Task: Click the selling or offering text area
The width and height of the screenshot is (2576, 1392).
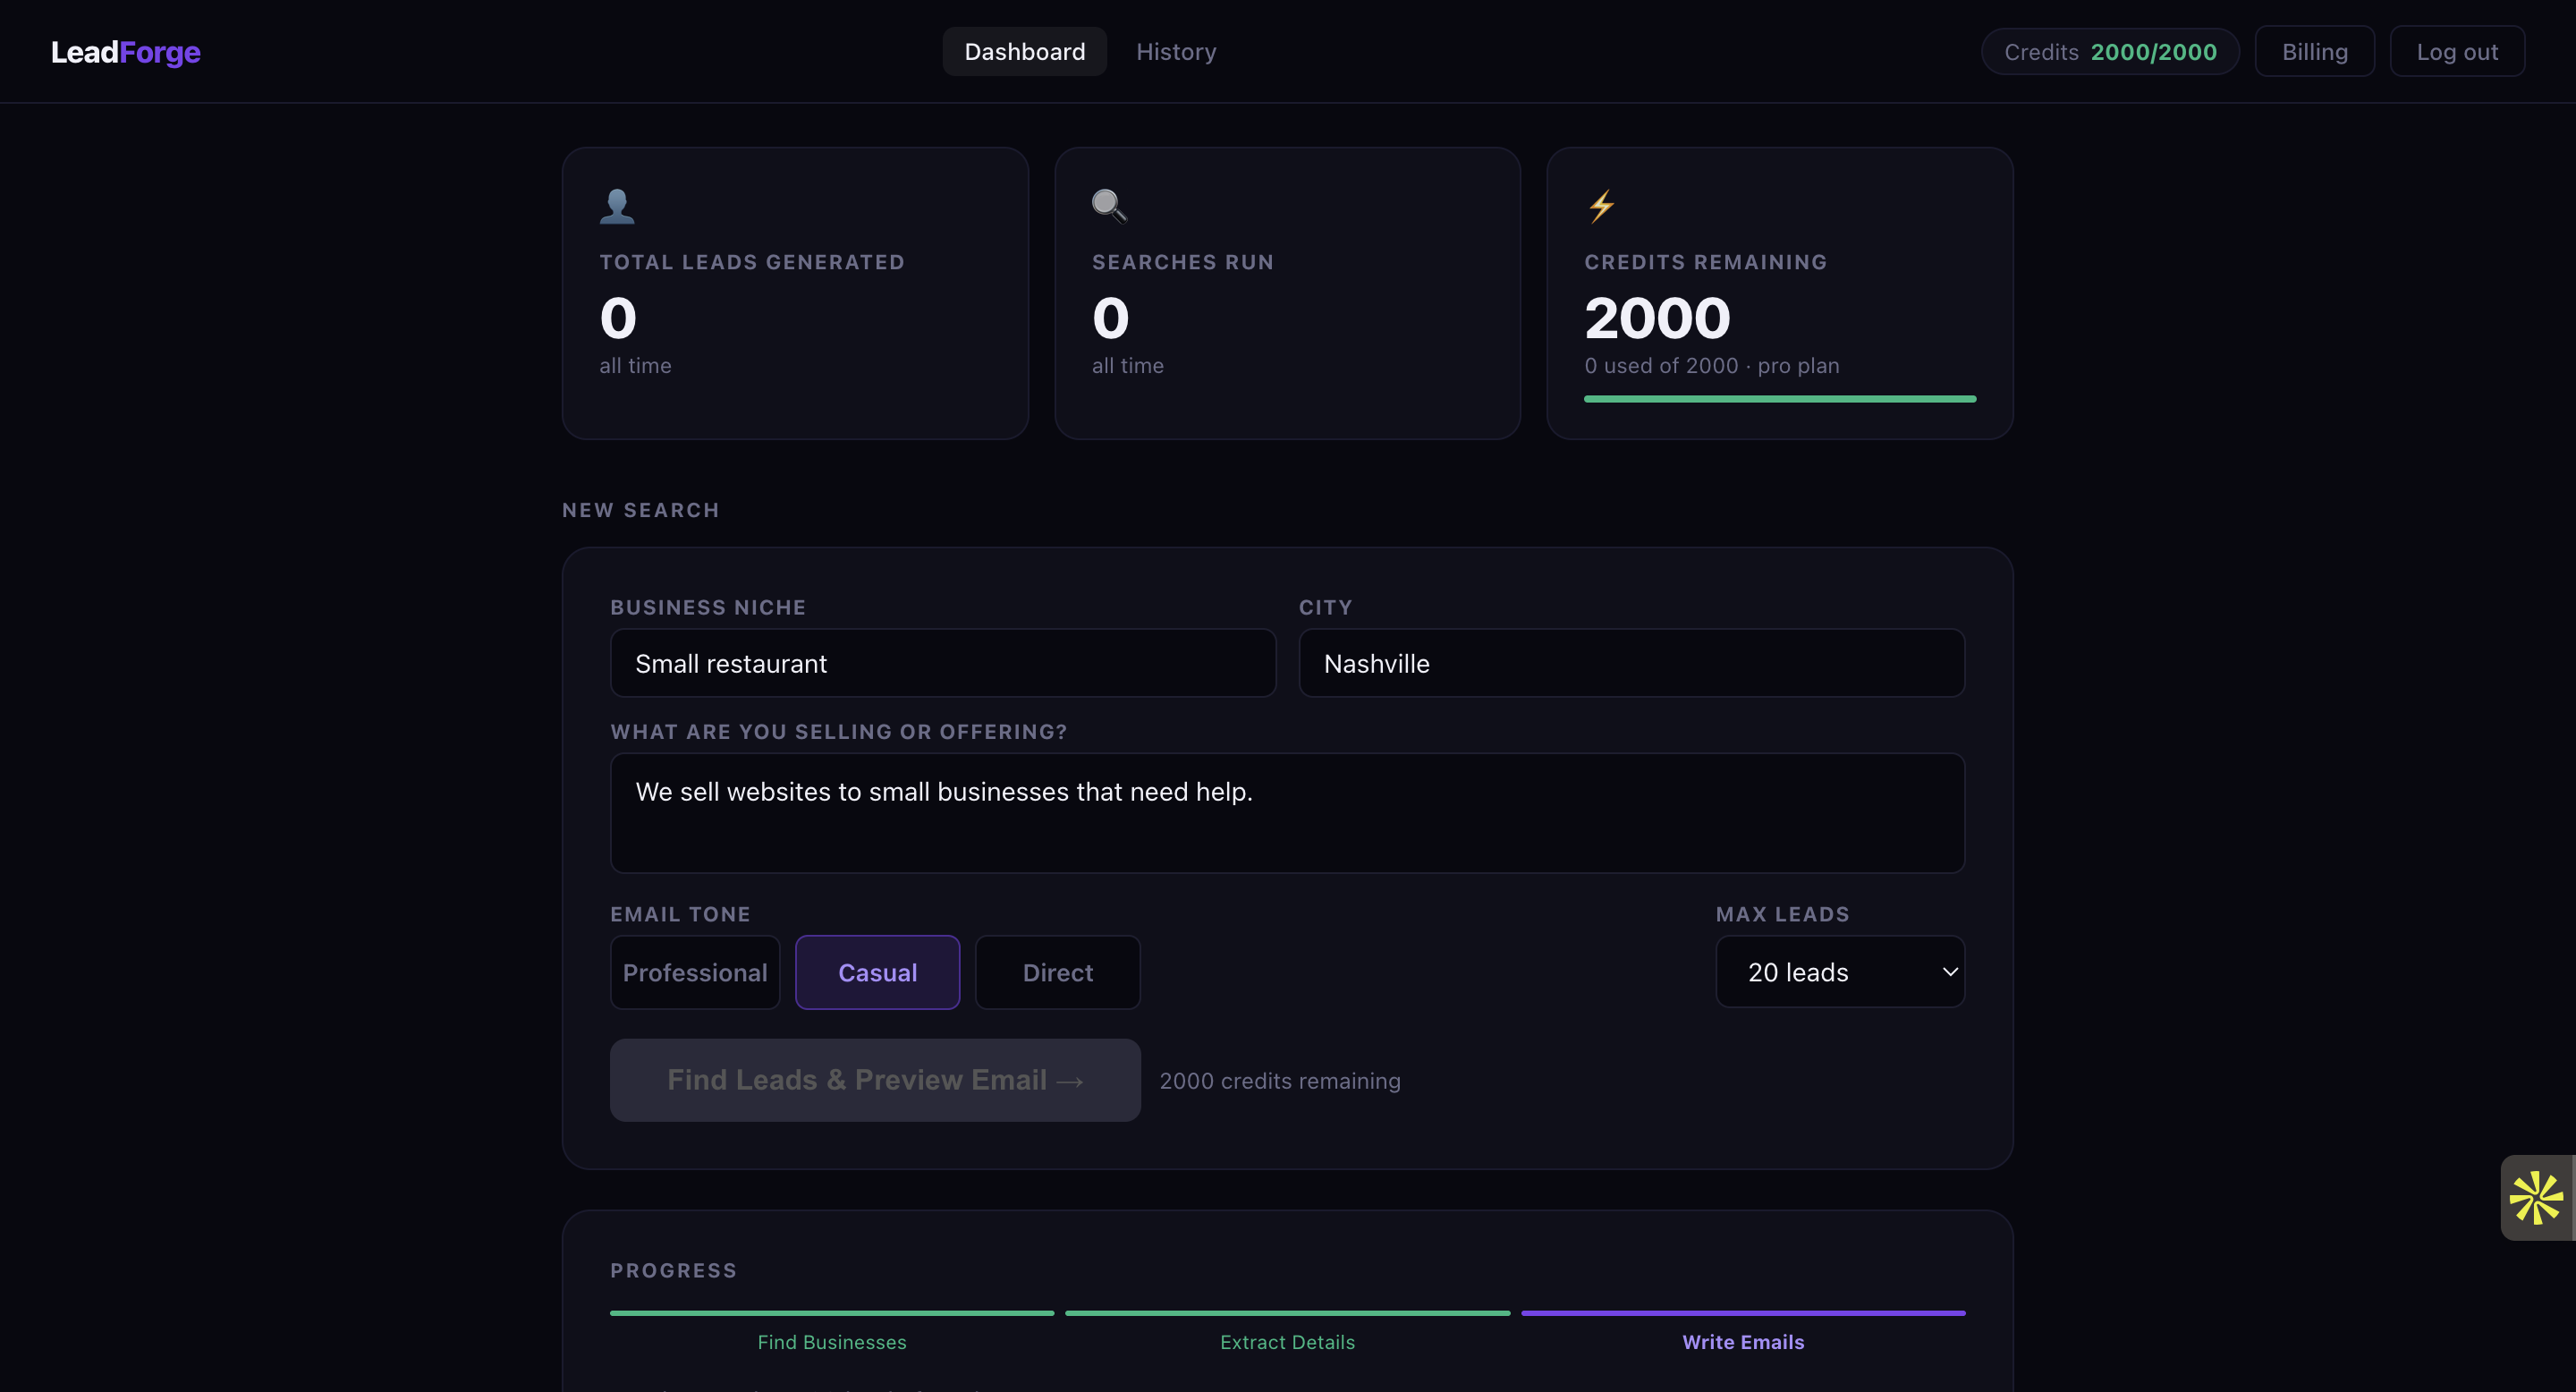Action: [1287, 812]
